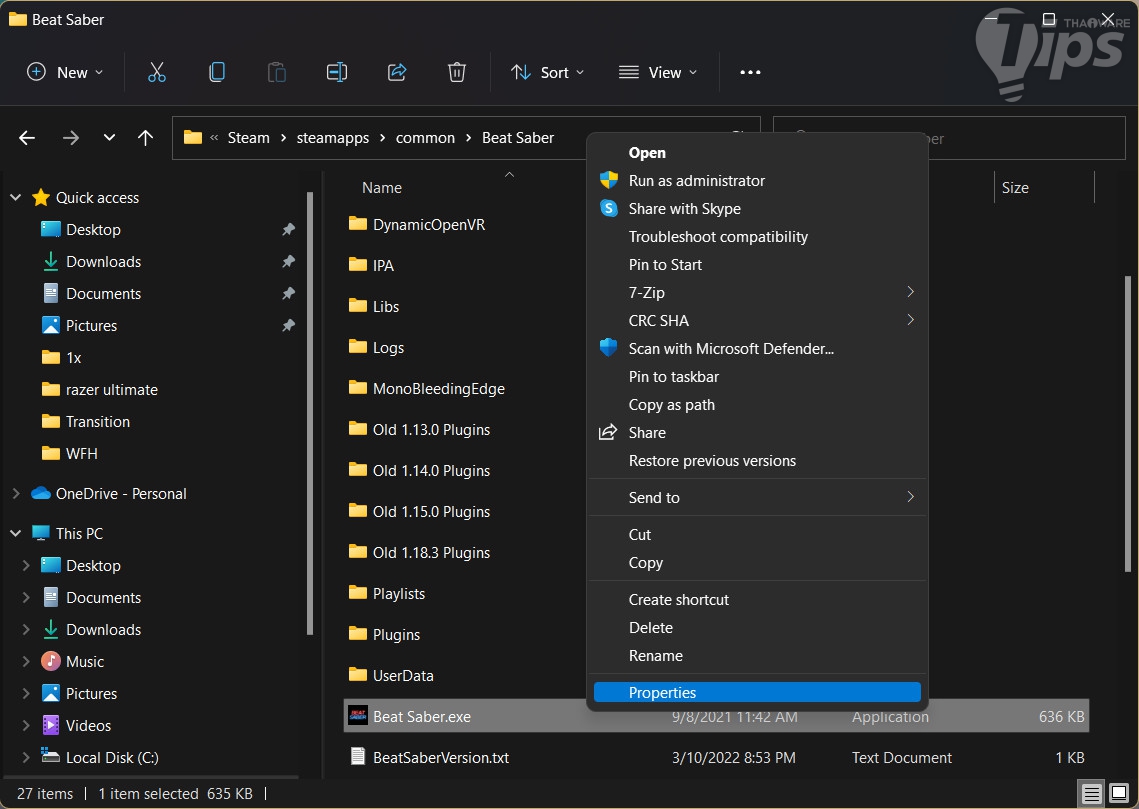This screenshot has width=1139, height=809.
Task: Go up one folder with Up arrow
Action: (146, 138)
